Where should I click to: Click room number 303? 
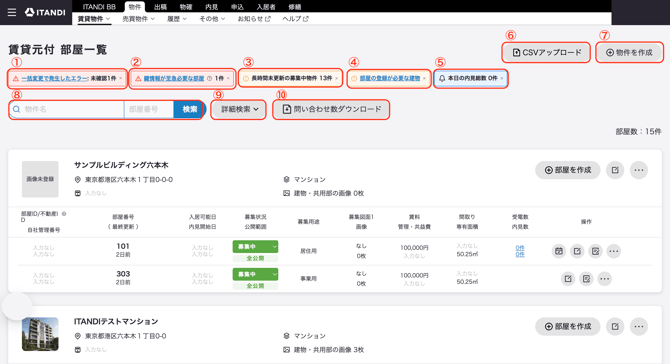123,274
